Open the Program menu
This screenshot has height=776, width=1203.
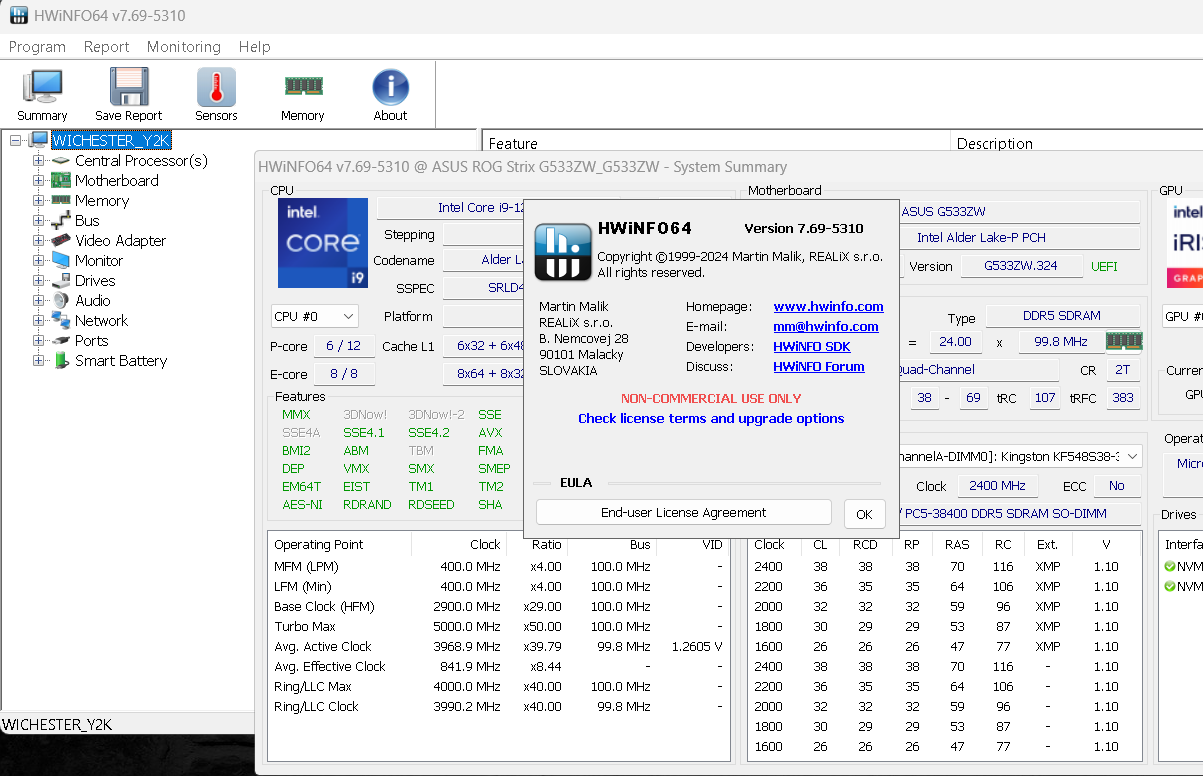click(x=37, y=47)
